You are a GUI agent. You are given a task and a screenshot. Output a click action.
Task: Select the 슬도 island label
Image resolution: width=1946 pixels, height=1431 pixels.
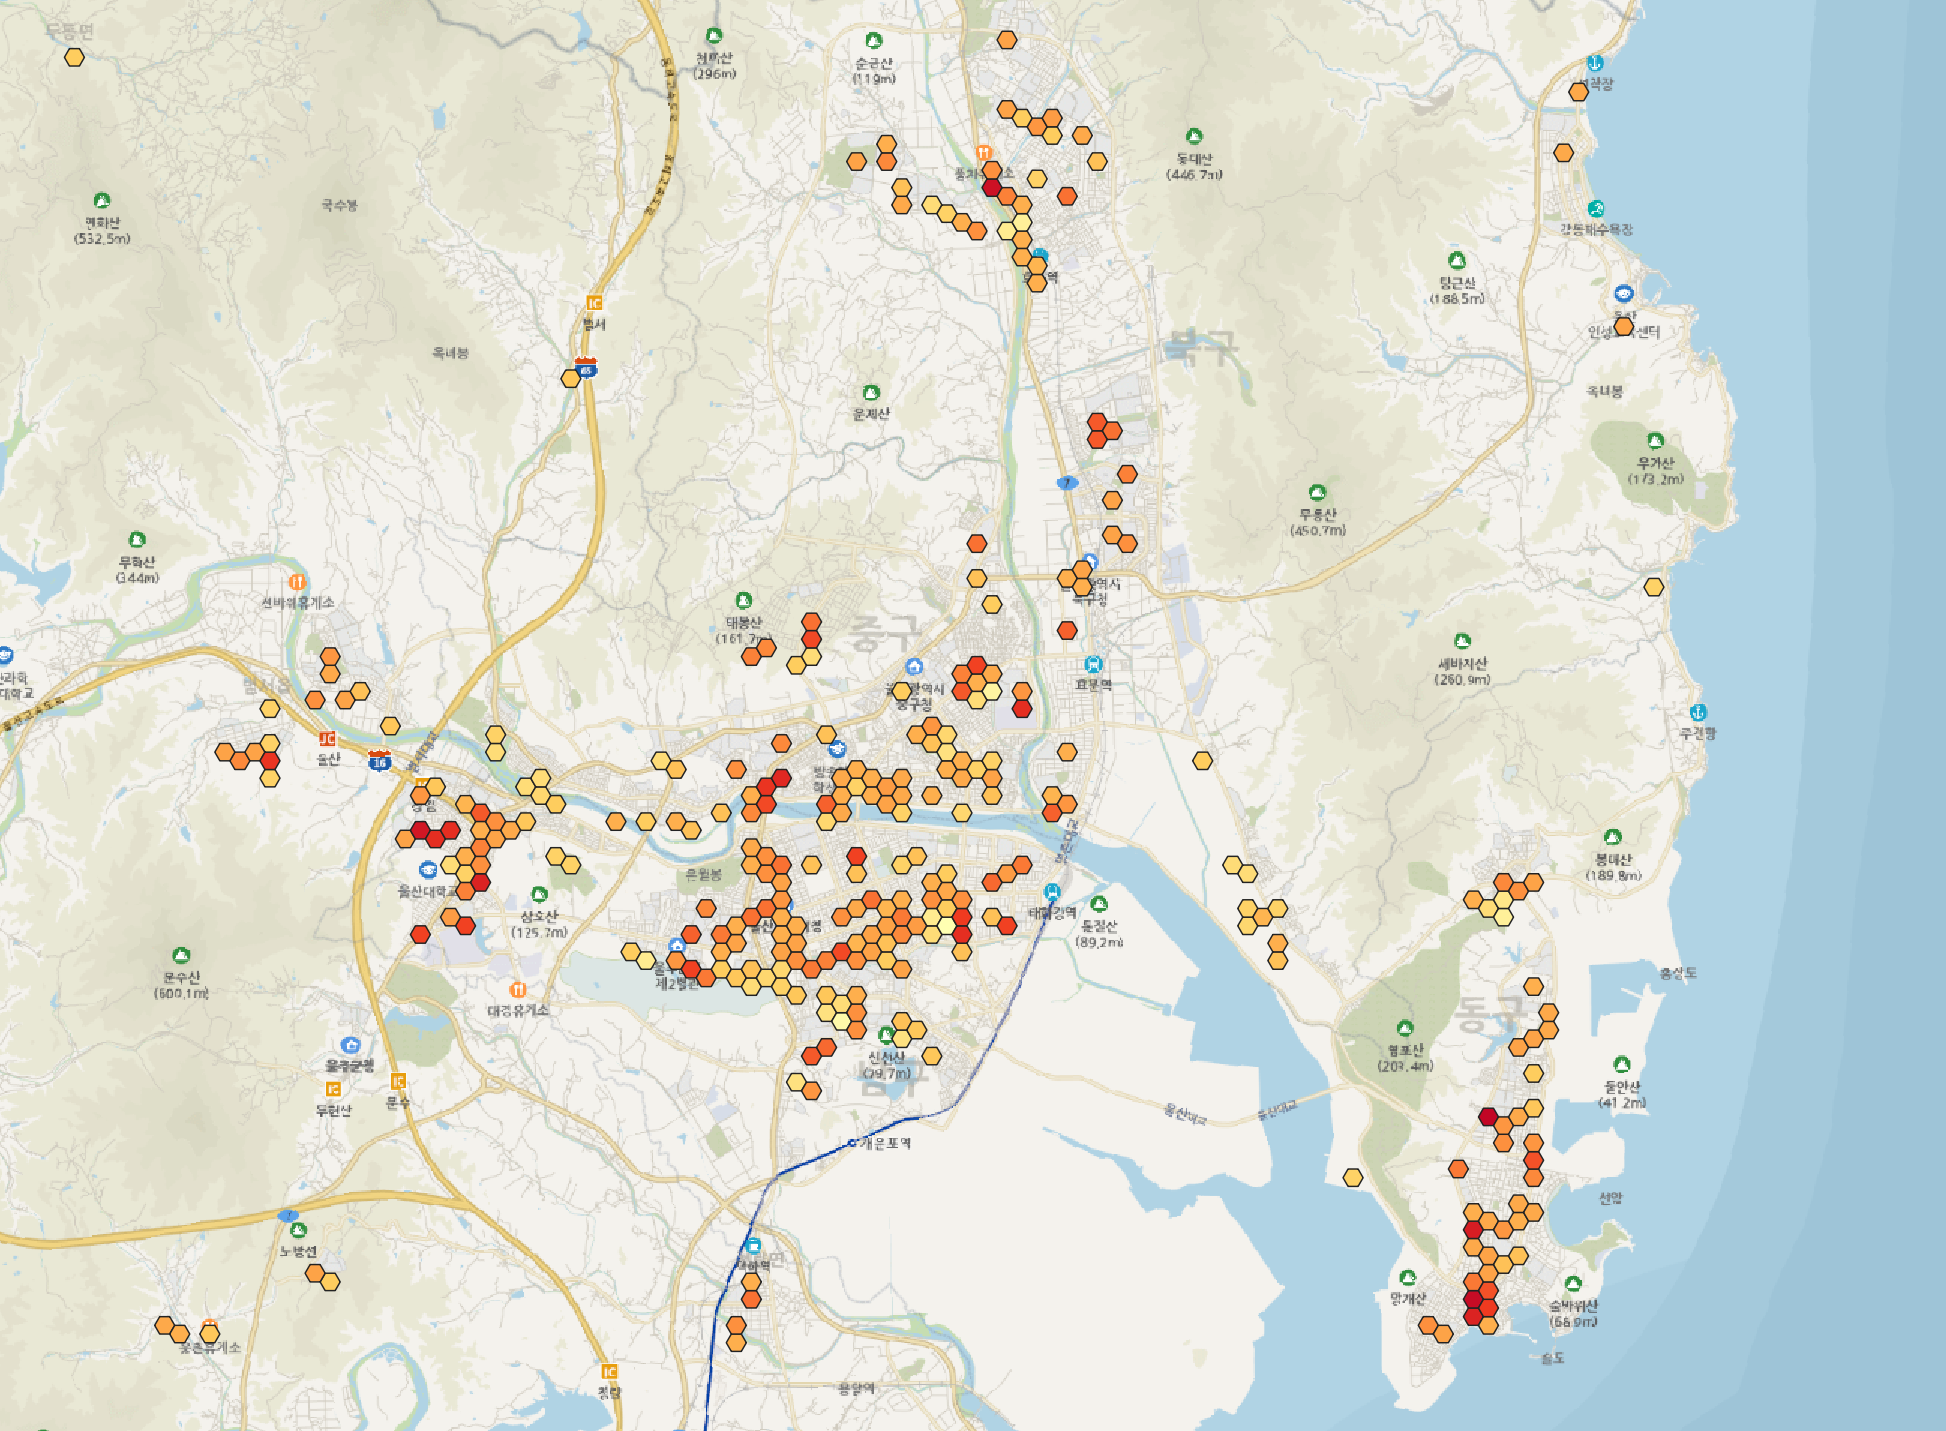click(x=1552, y=1358)
